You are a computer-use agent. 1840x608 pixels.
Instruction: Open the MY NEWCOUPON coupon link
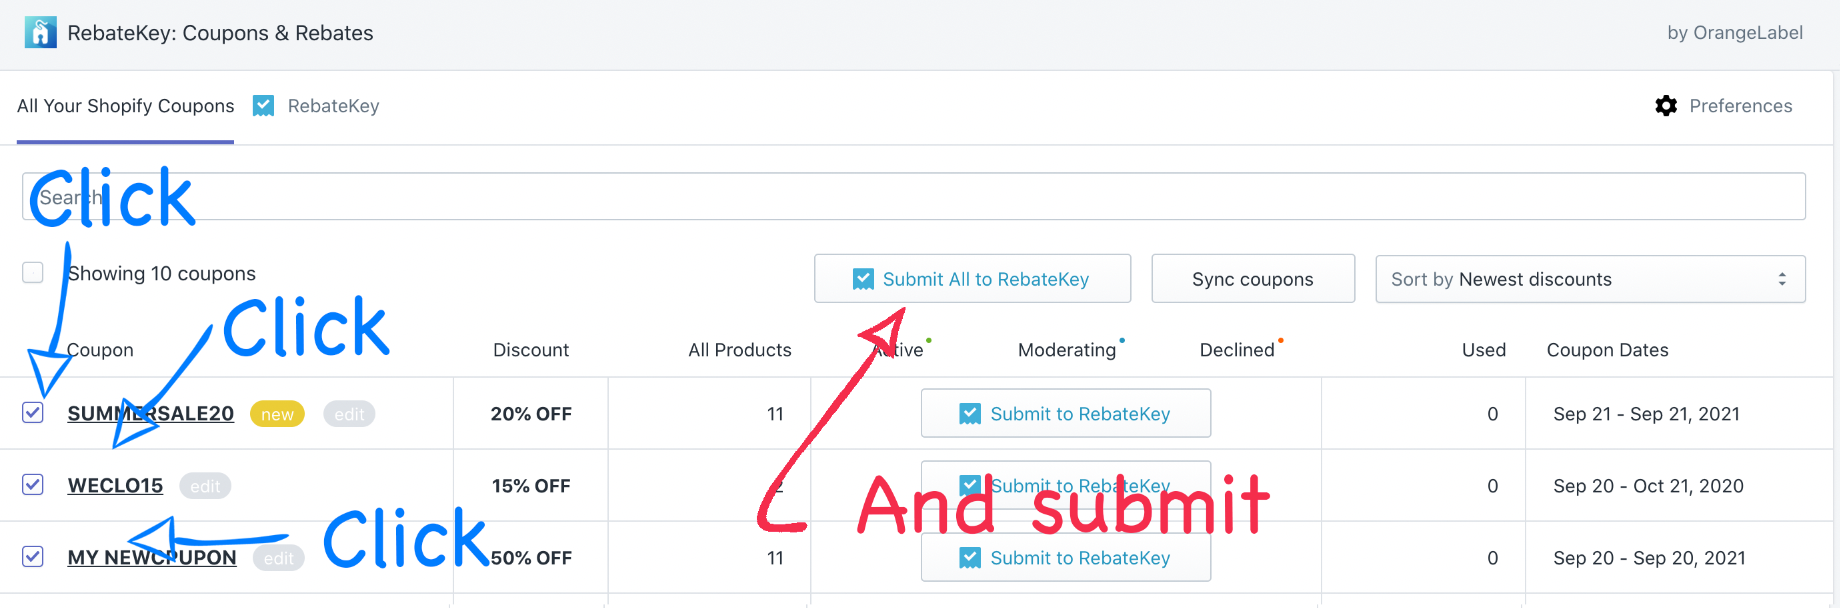[152, 558]
